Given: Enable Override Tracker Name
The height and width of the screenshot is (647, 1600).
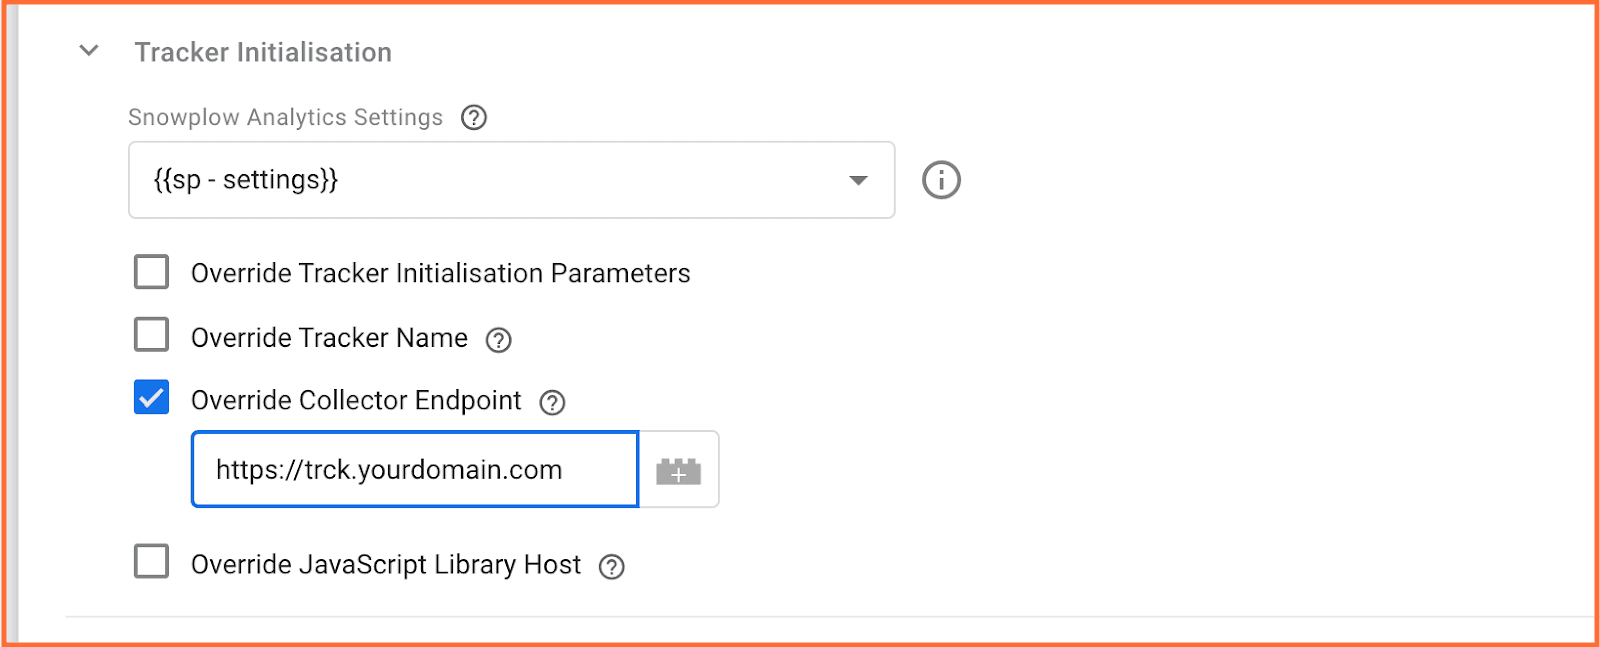Looking at the screenshot, I should [x=151, y=336].
